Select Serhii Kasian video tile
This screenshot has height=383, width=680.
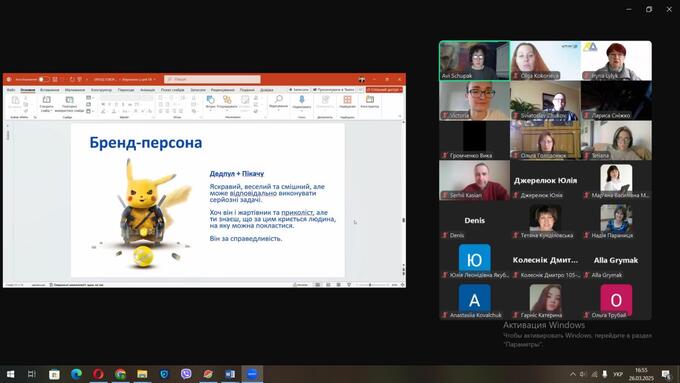click(x=474, y=180)
